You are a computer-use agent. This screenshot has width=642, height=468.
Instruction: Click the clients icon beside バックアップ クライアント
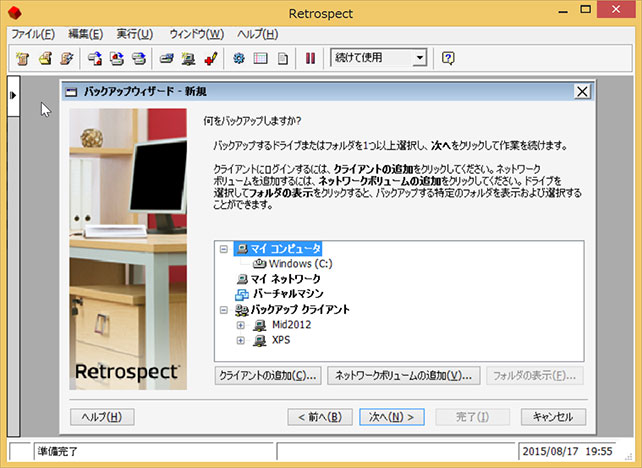point(242,310)
